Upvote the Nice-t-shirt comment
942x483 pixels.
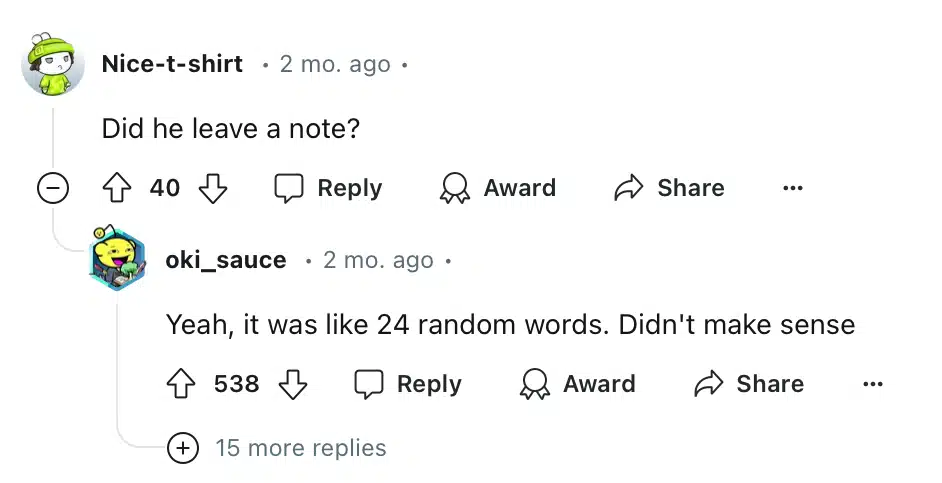tap(117, 188)
